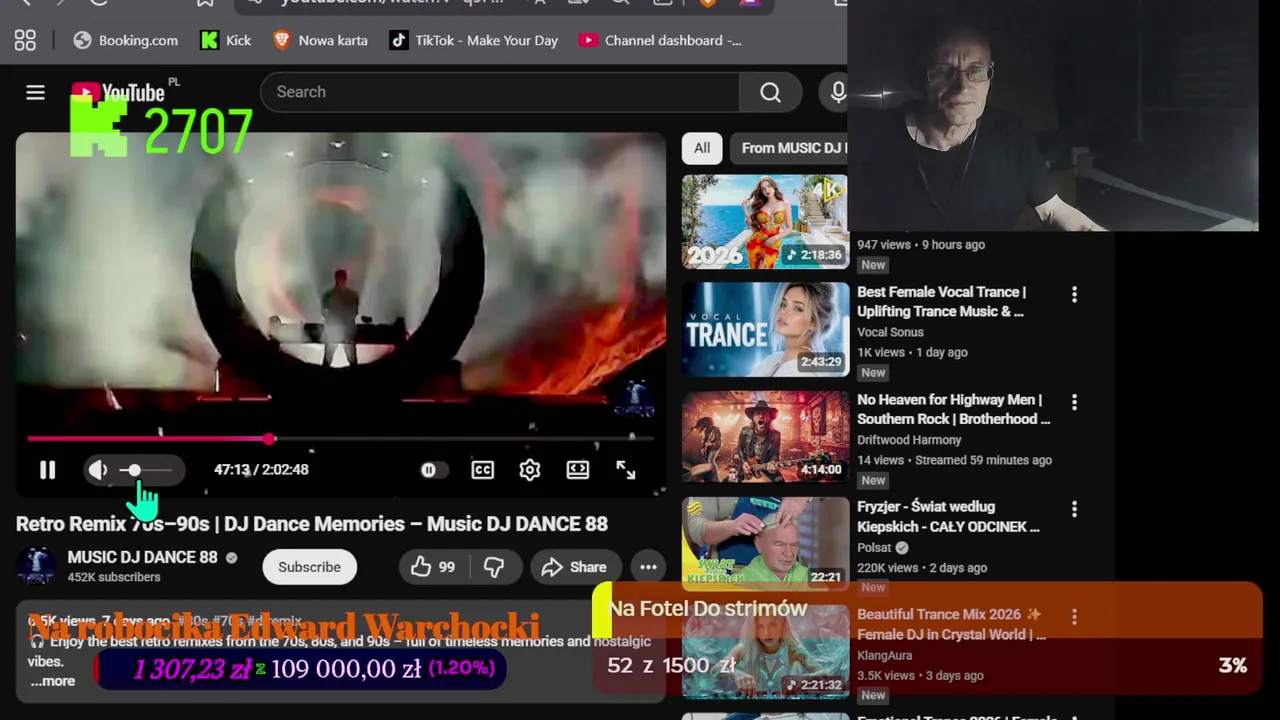Select the All filter chip

702,148
